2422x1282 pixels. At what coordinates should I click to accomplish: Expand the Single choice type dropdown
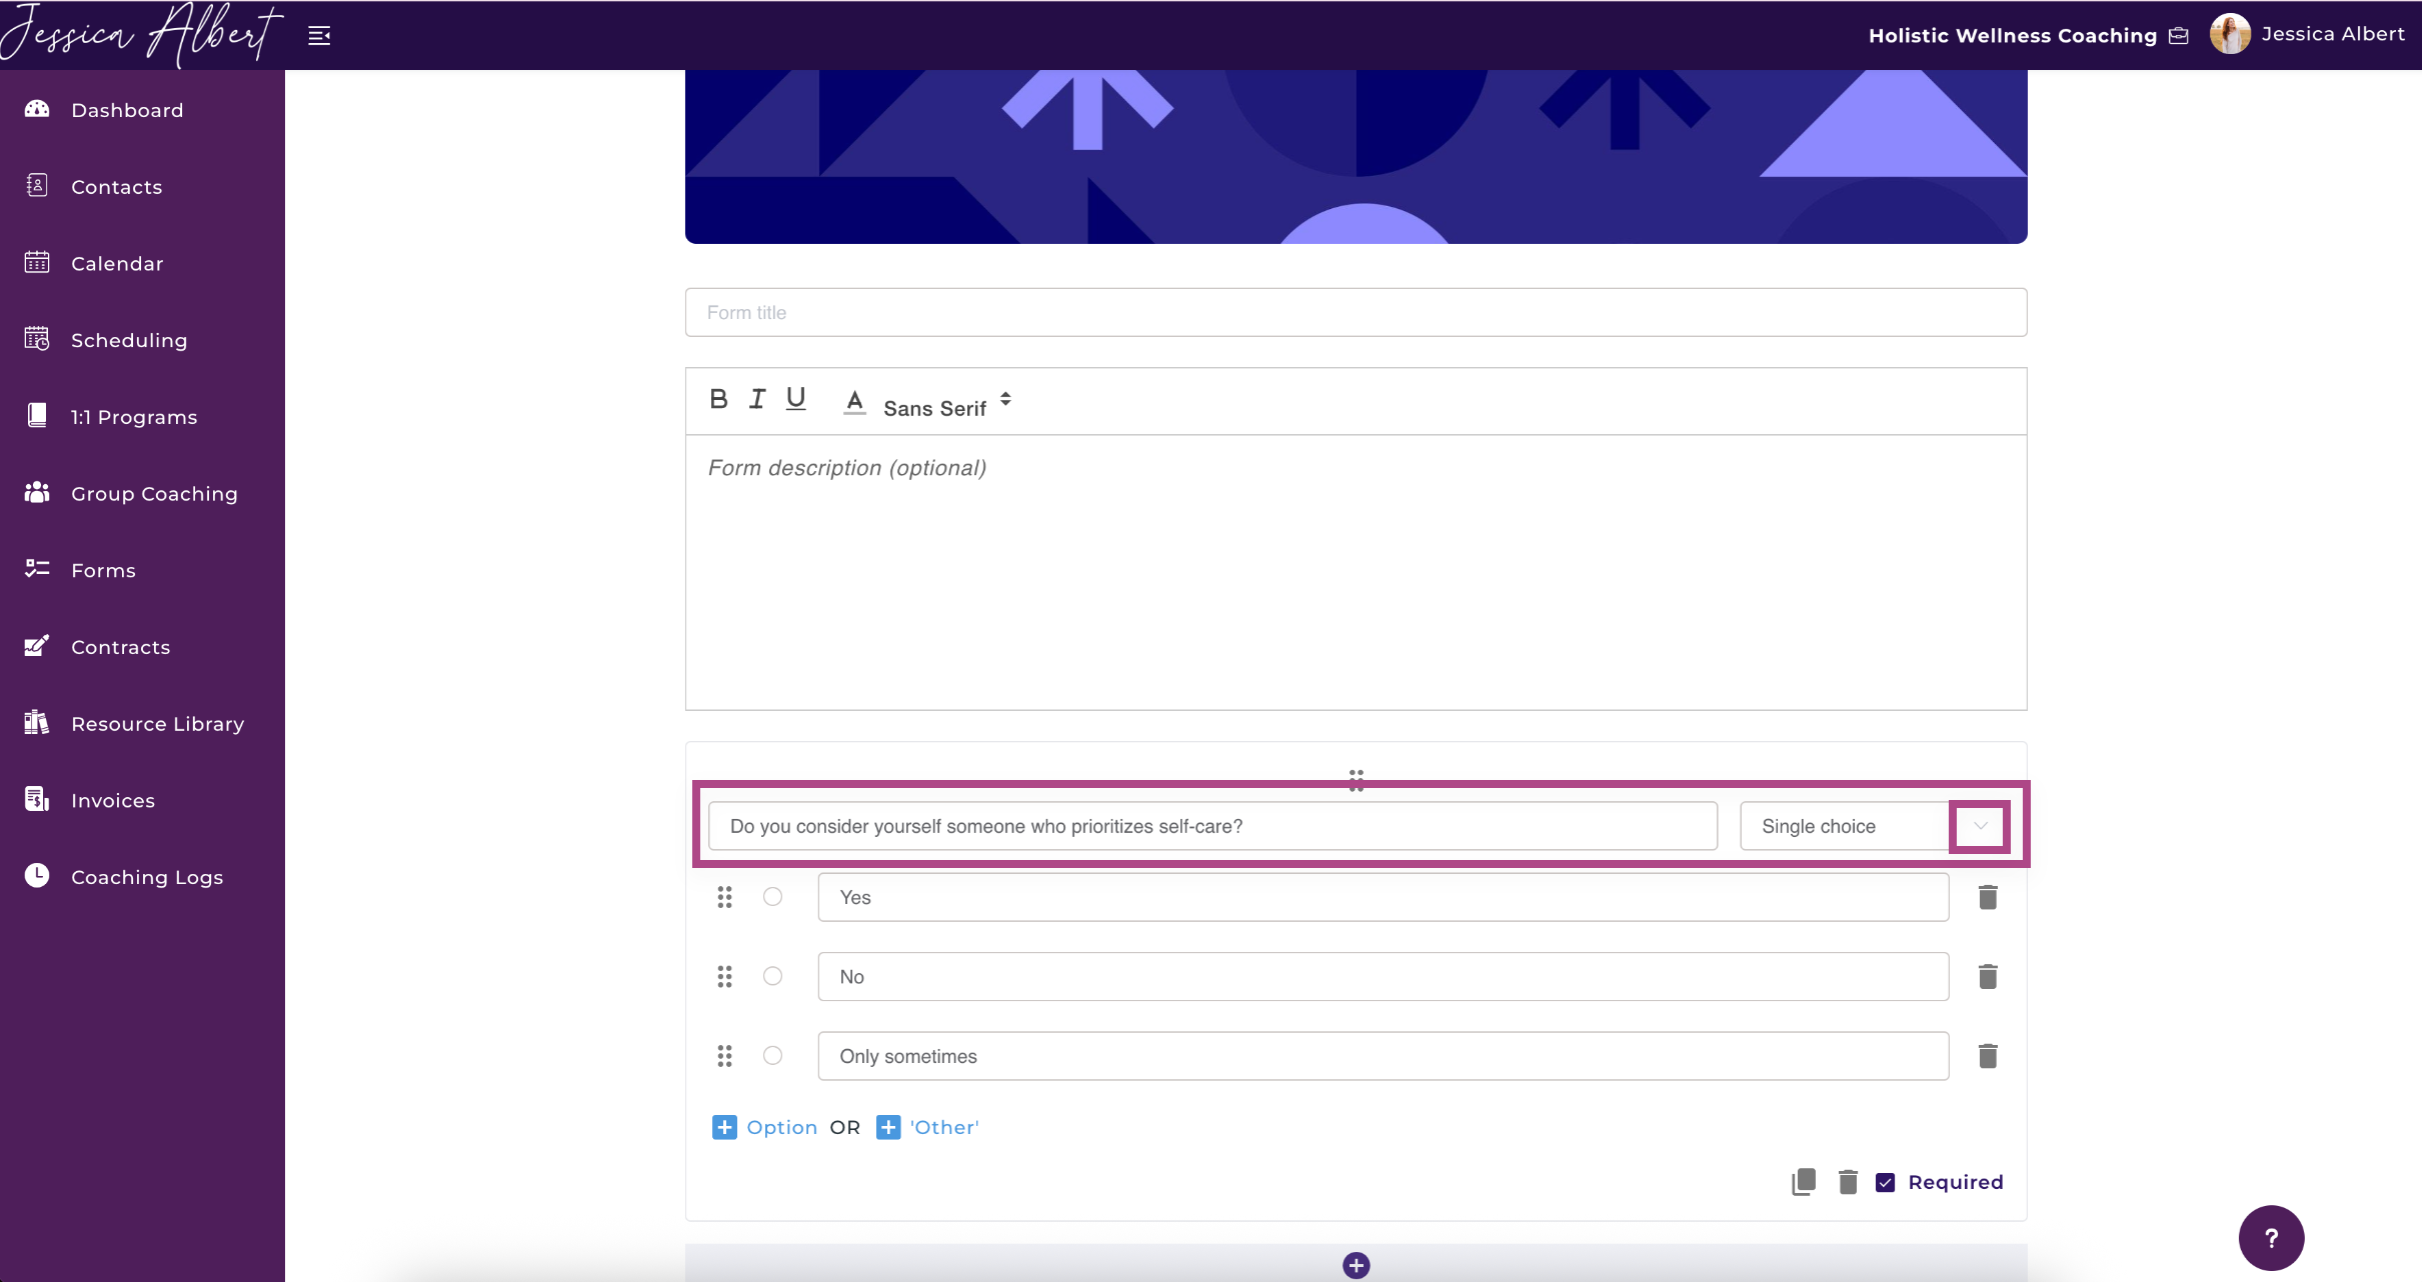pyautogui.click(x=1979, y=826)
